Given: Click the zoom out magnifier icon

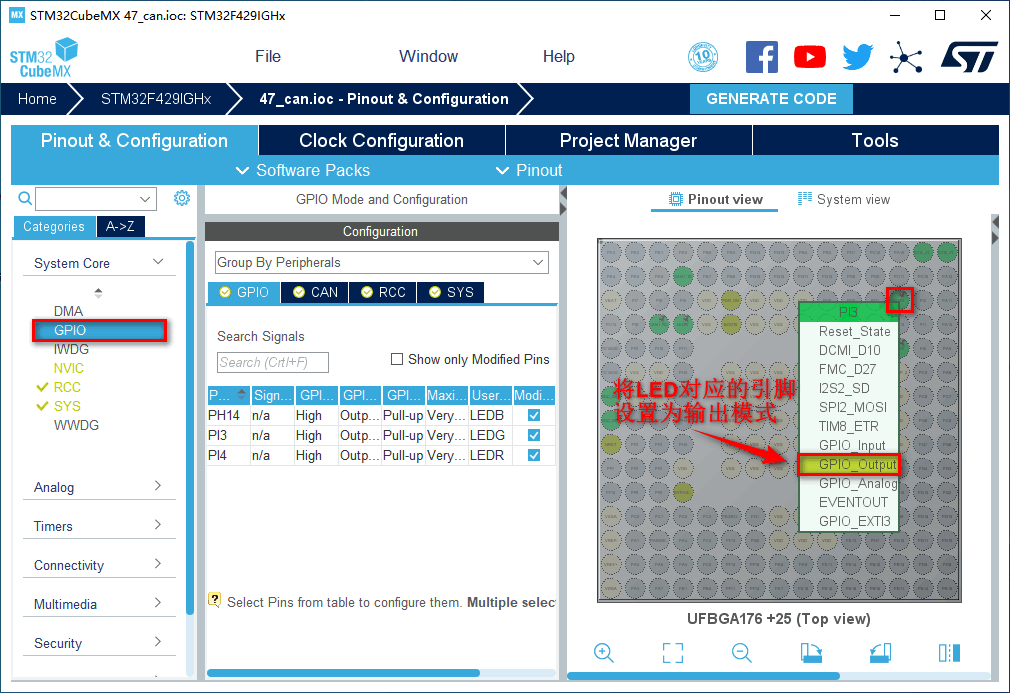Looking at the screenshot, I should tap(741, 653).
